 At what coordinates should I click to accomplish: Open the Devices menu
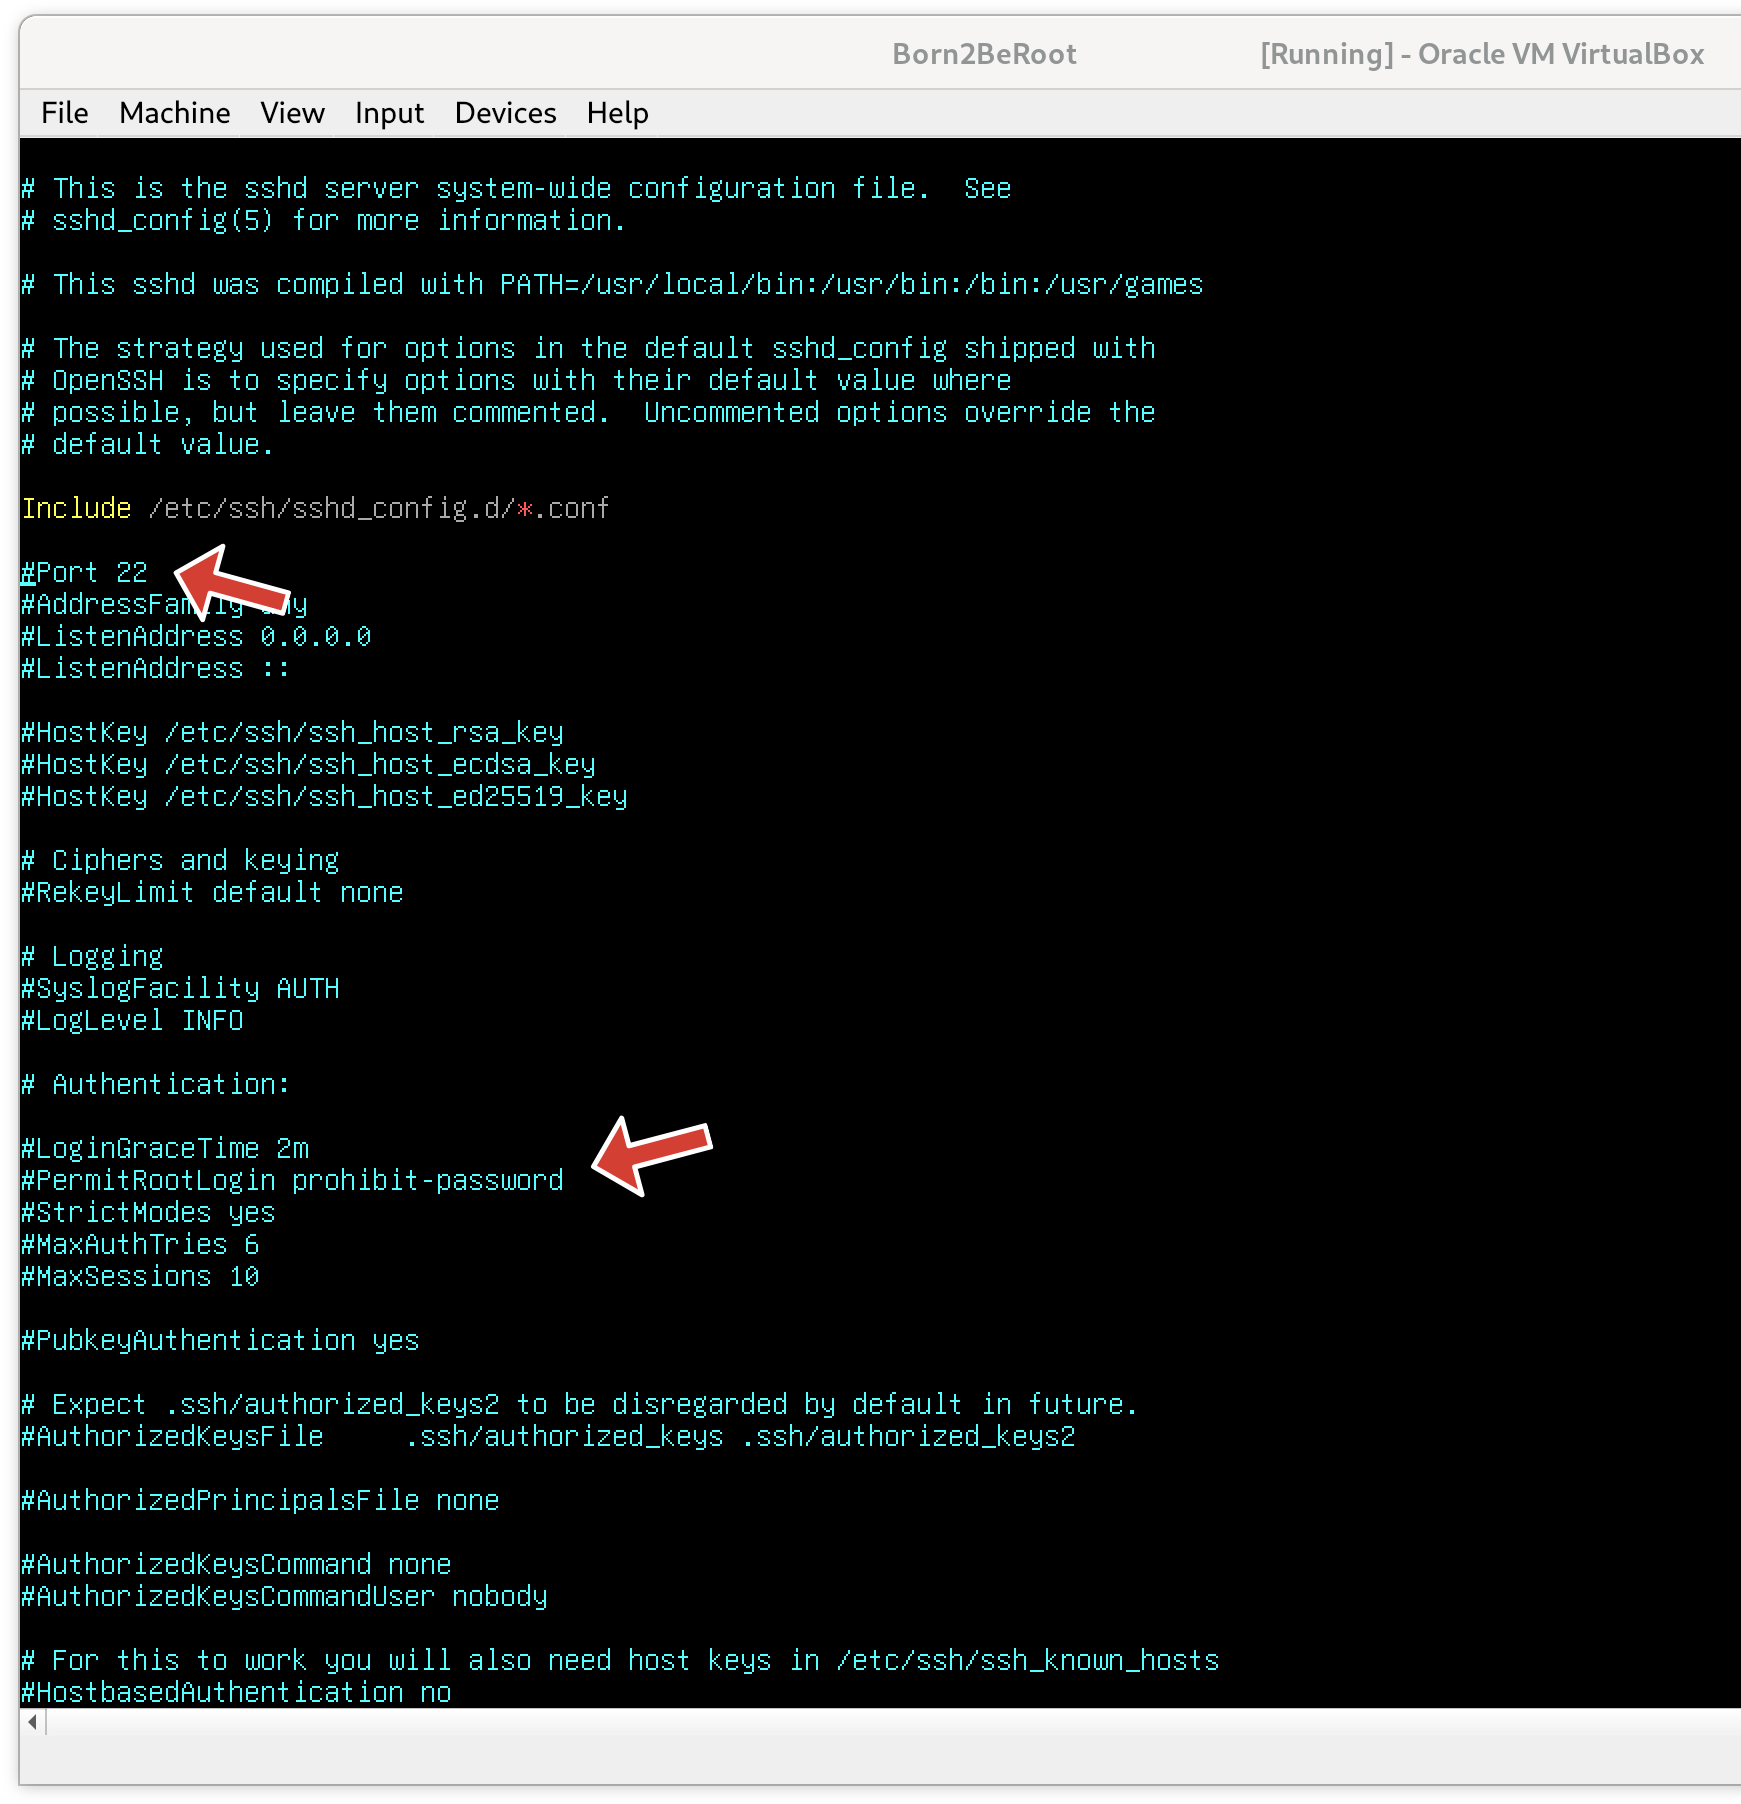click(x=506, y=113)
